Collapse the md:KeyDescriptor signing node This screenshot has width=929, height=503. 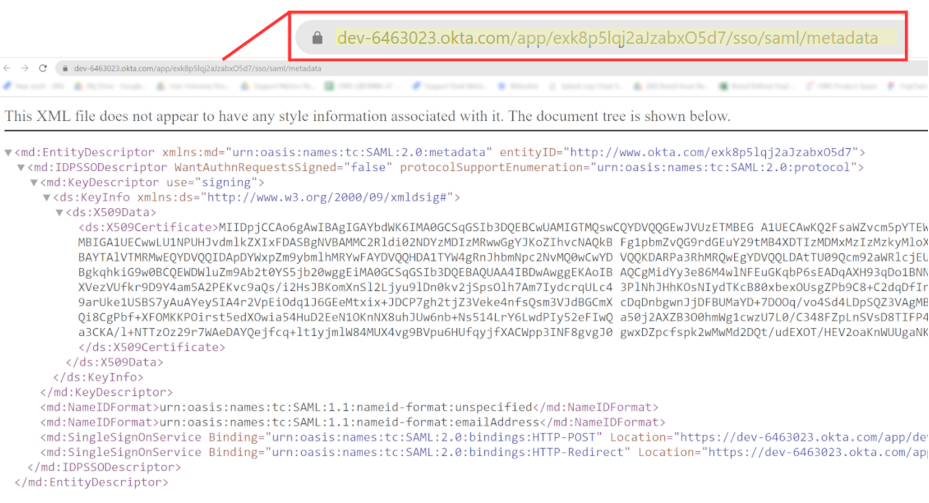(x=34, y=182)
